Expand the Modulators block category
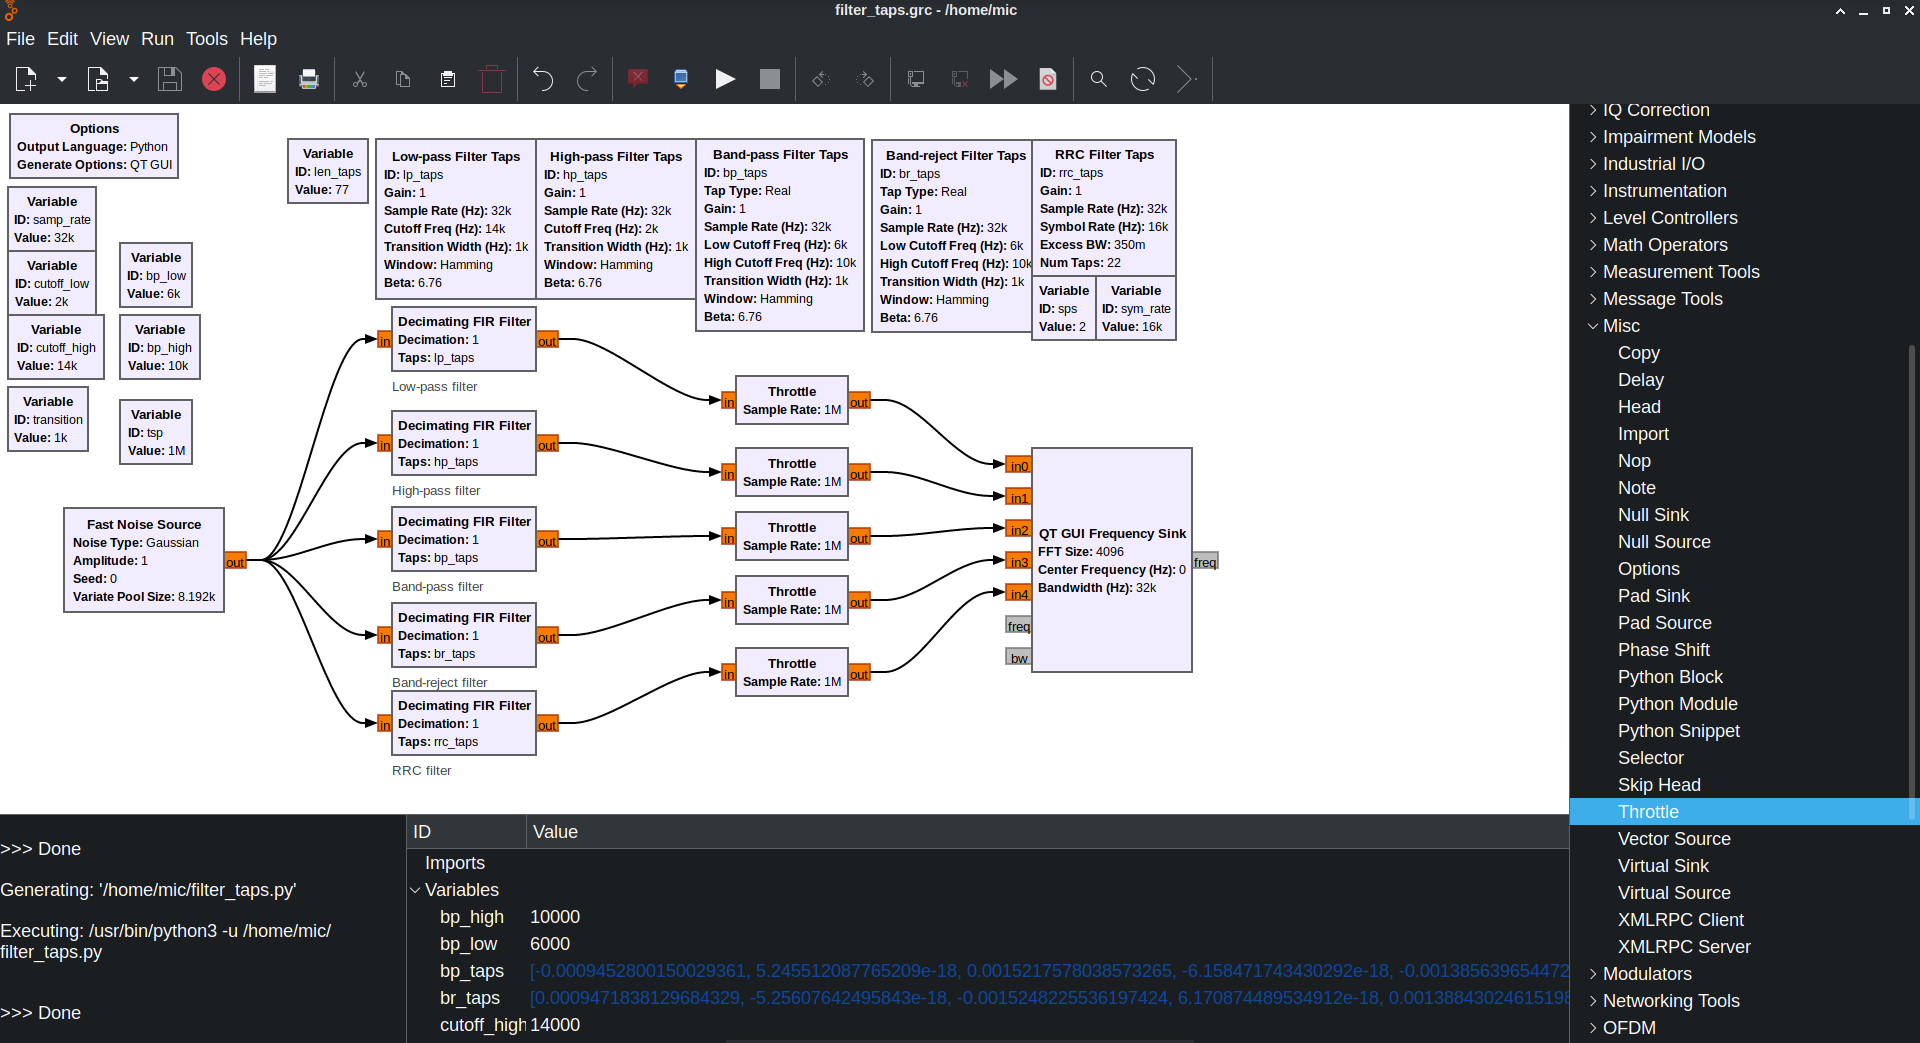The width and height of the screenshot is (1920, 1043). point(1593,974)
